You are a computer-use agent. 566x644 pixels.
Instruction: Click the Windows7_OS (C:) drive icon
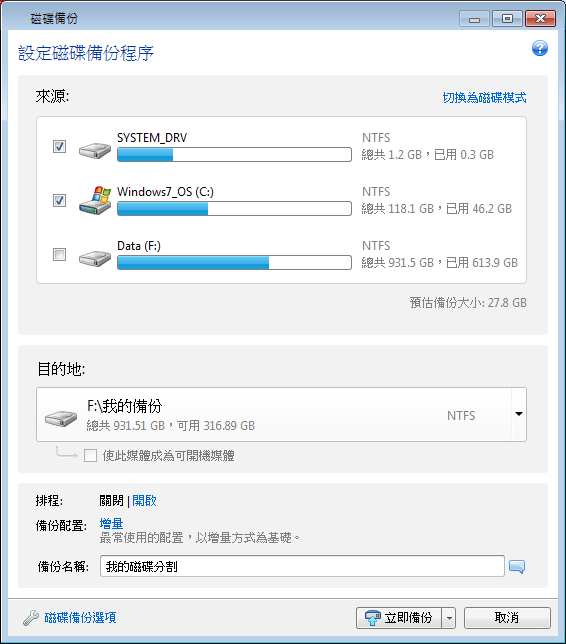(x=95, y=200)
